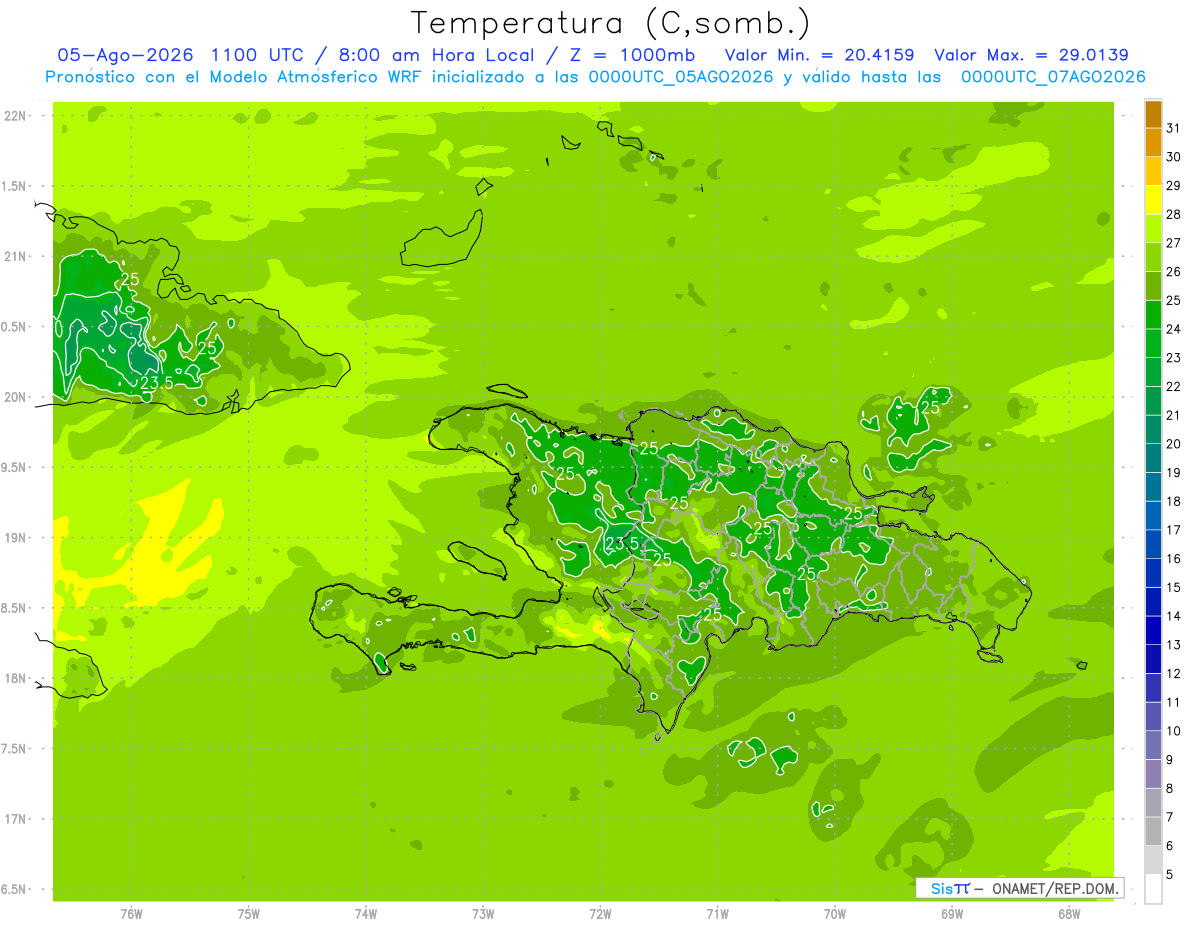Click the 'Z = 1000mb' level text
Image resolution: width=1200 pixels, height=927 pixels.
point(631,55)
